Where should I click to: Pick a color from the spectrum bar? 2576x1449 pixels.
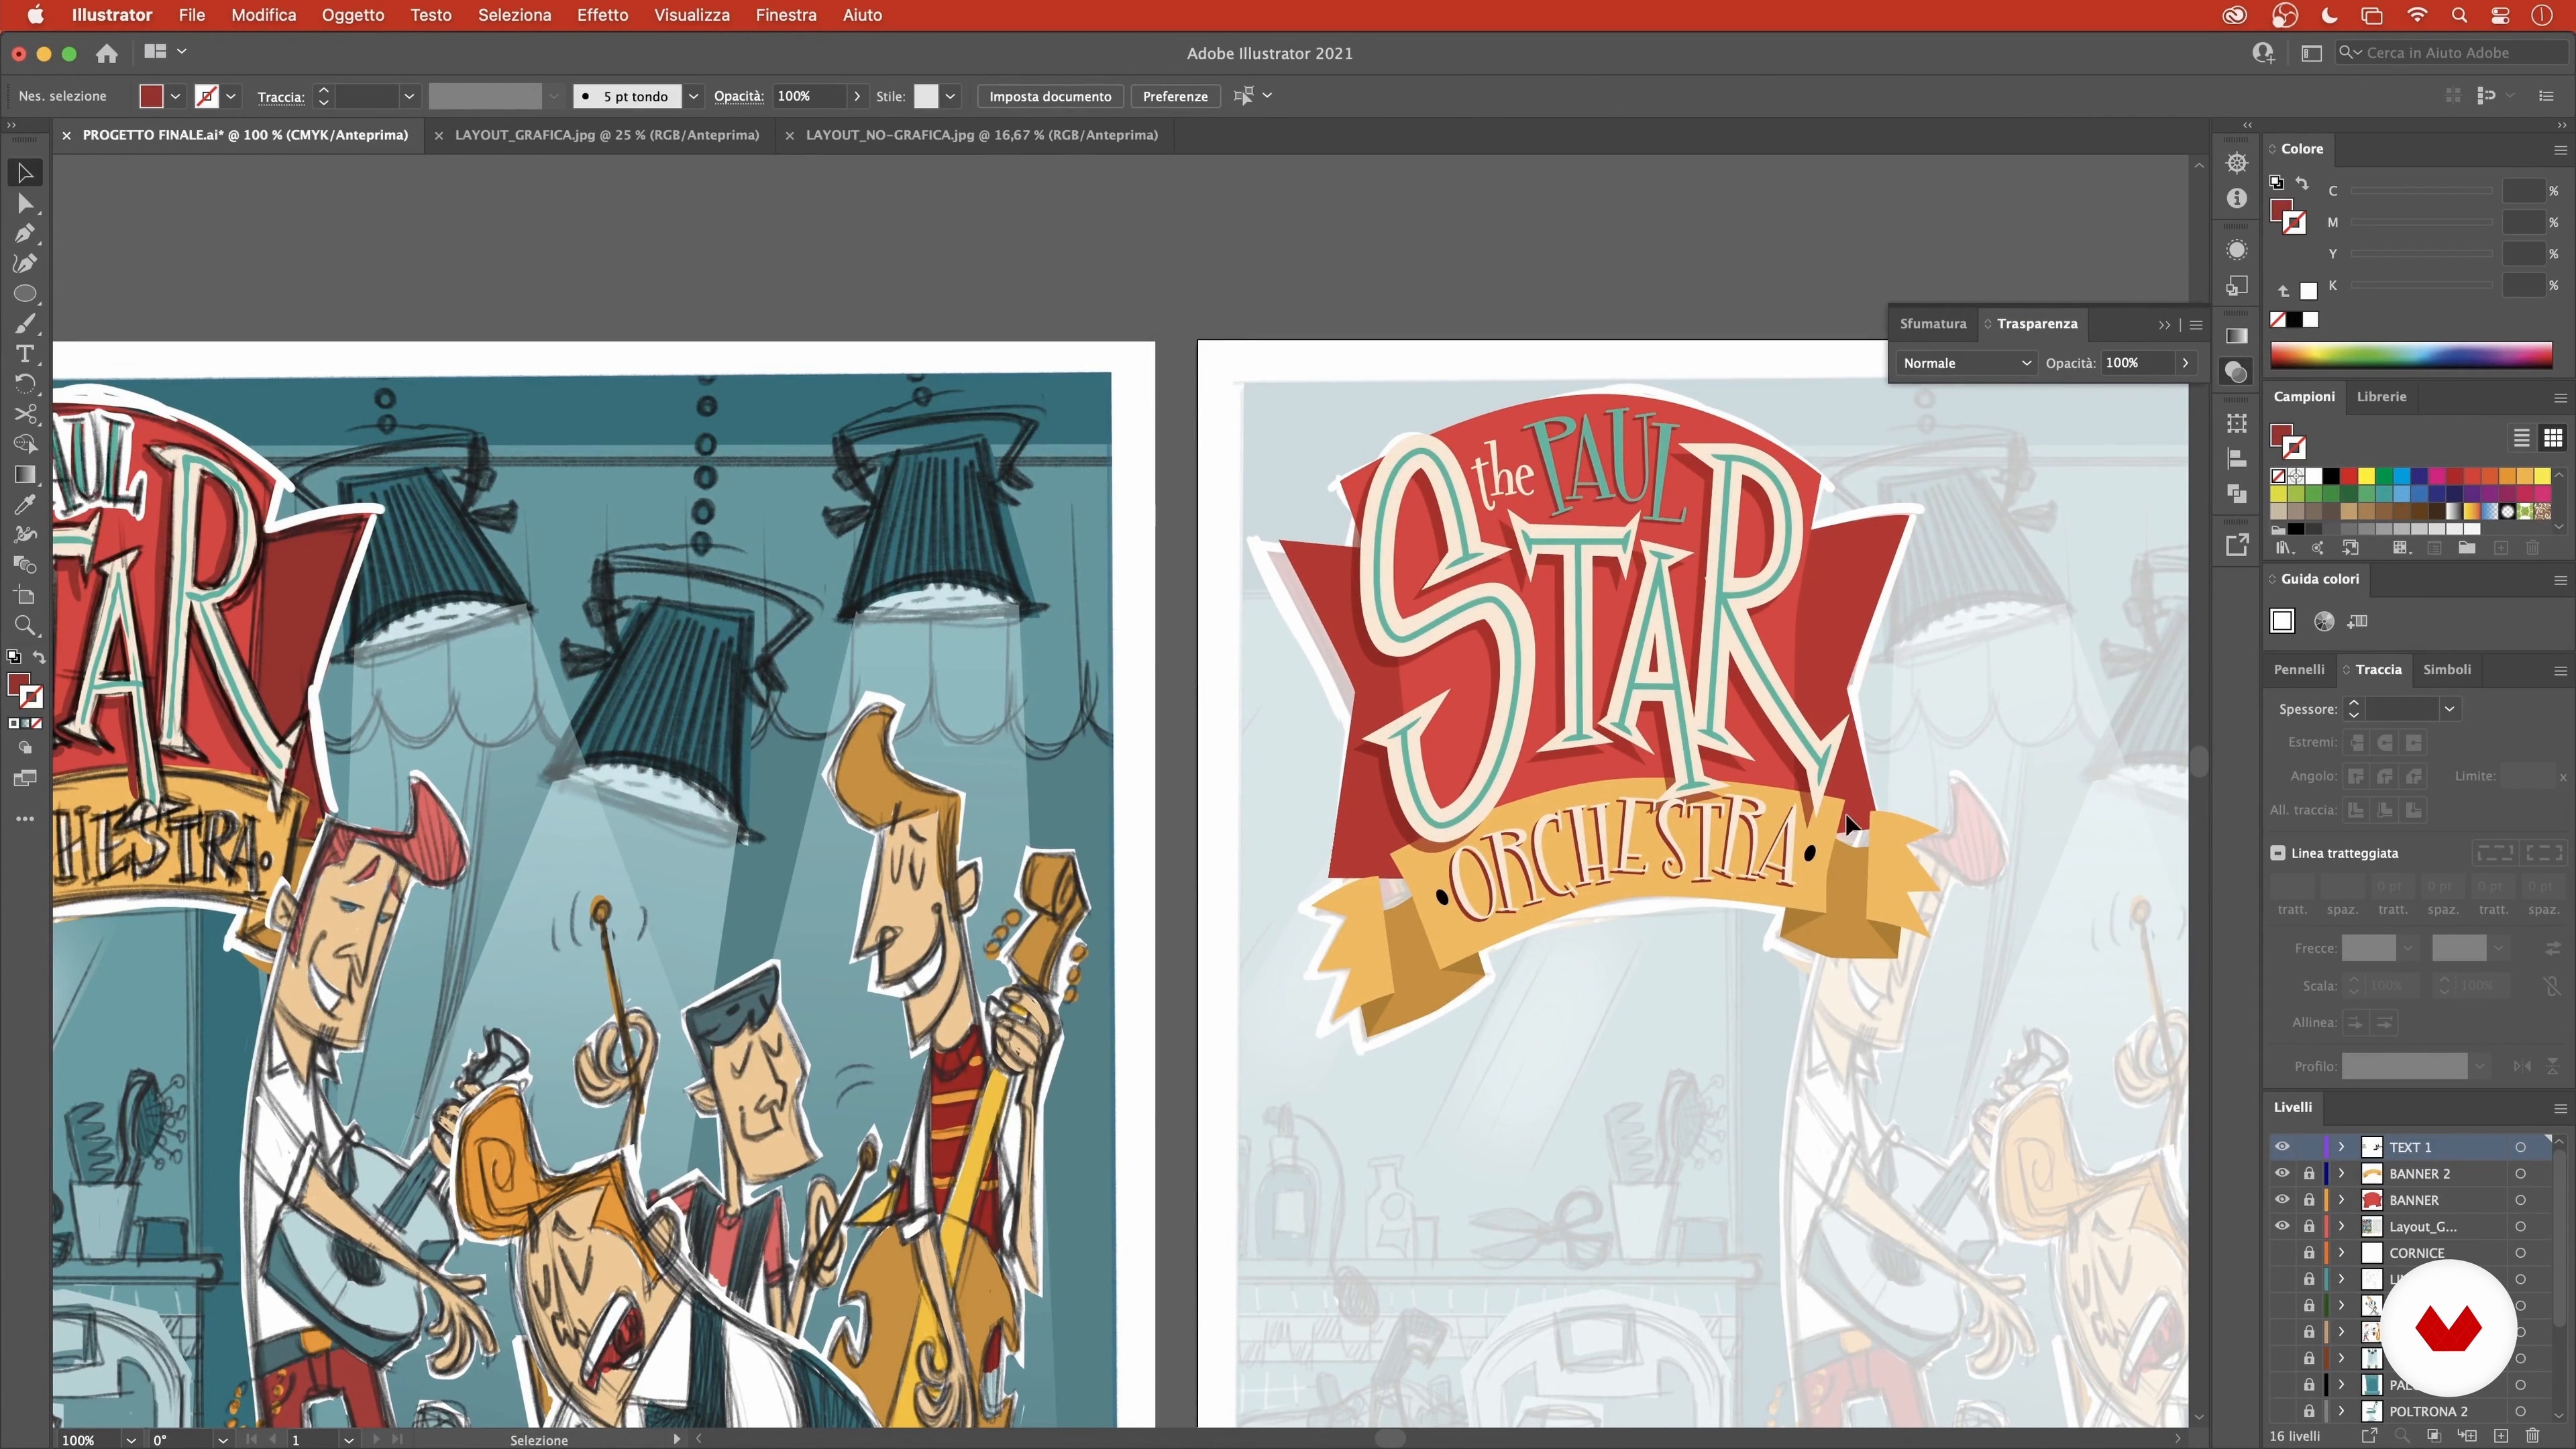click(2411, 355)
